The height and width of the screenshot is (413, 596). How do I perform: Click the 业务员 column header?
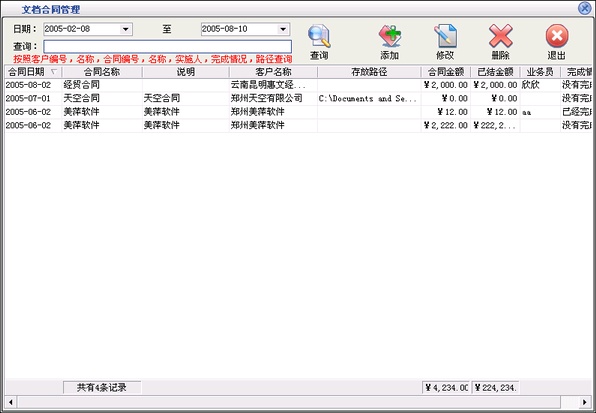click(540, 72)
